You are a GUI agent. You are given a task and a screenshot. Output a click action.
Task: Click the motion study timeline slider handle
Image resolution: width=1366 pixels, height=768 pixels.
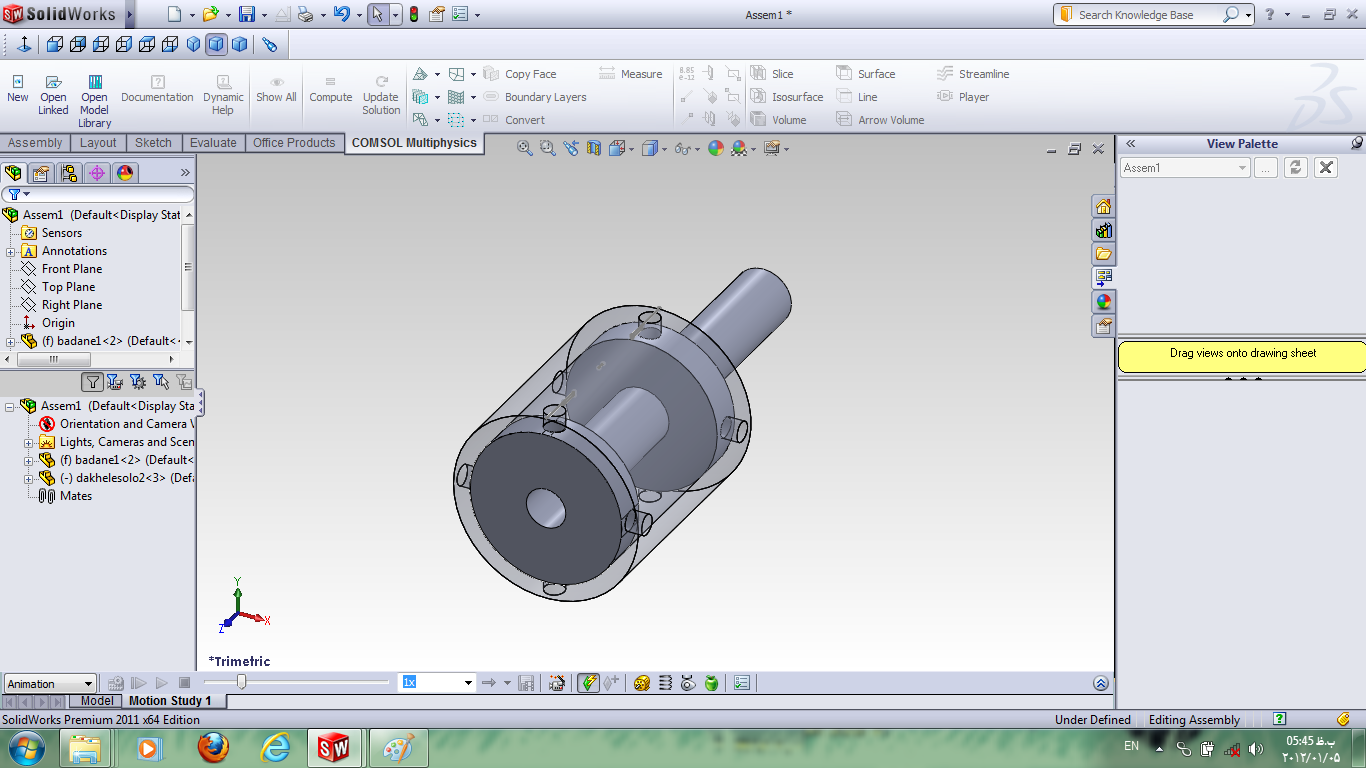(x=241, y=682)
